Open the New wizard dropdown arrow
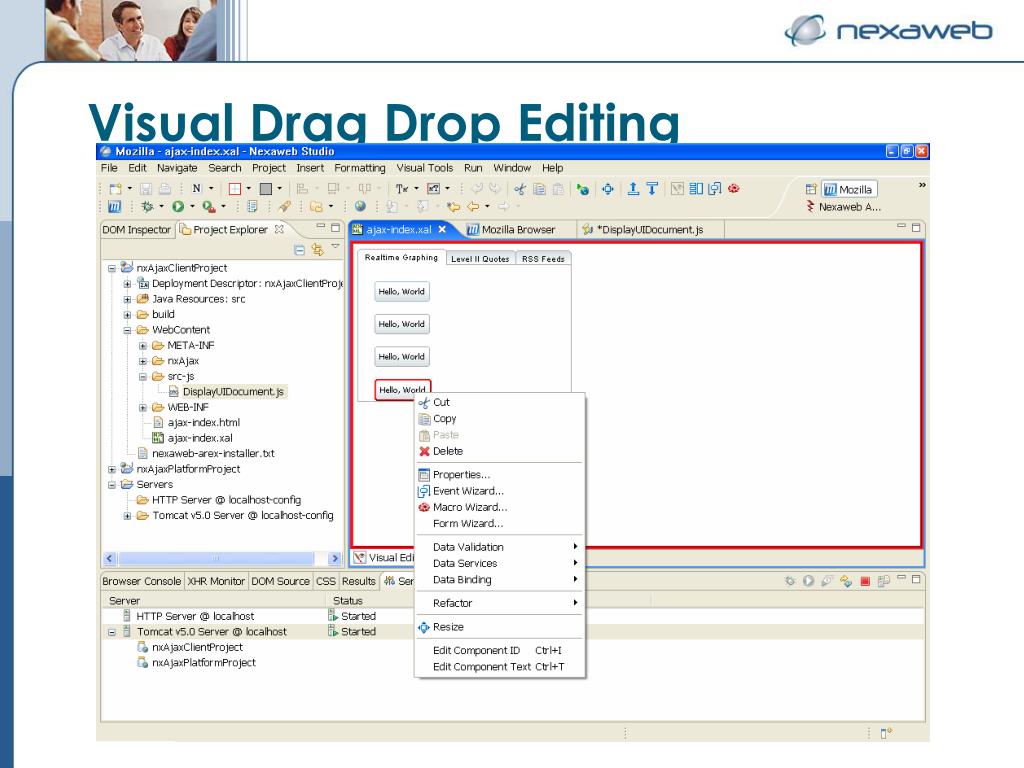Viewport: 1024px width, 768px height. click(129, 189)
